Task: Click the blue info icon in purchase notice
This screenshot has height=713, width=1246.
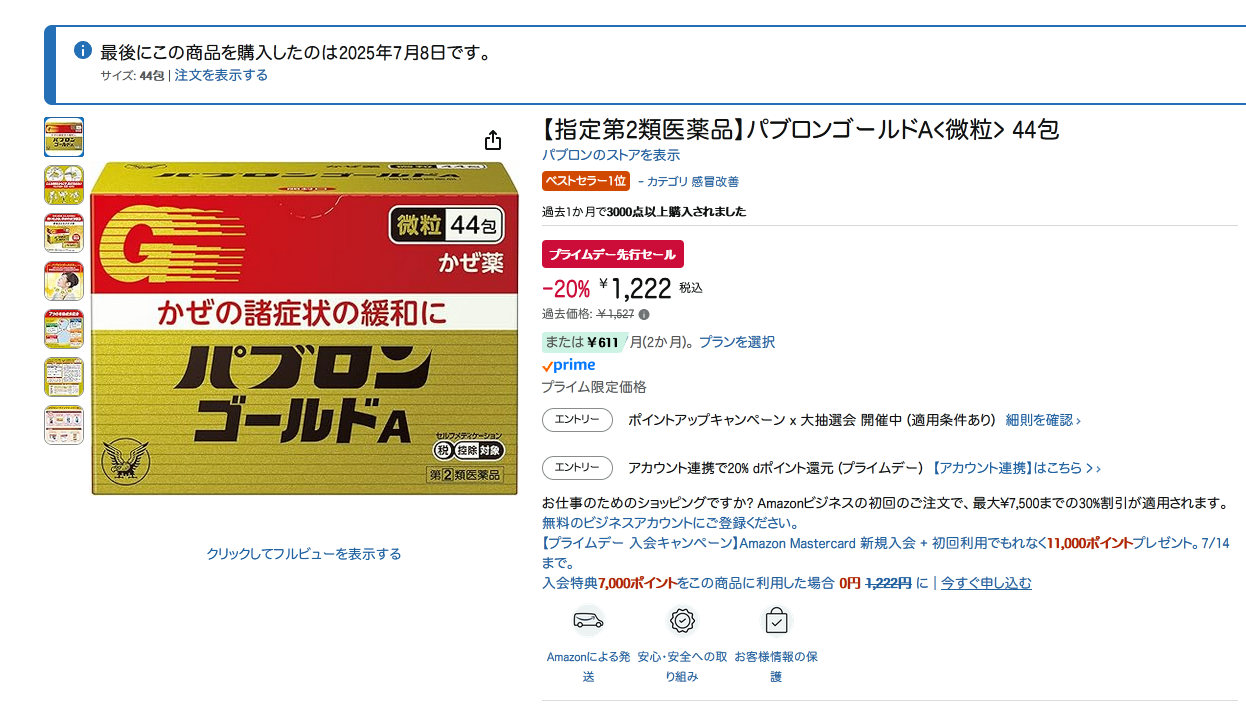Action: pyautogui.click(x=83, y=51)
